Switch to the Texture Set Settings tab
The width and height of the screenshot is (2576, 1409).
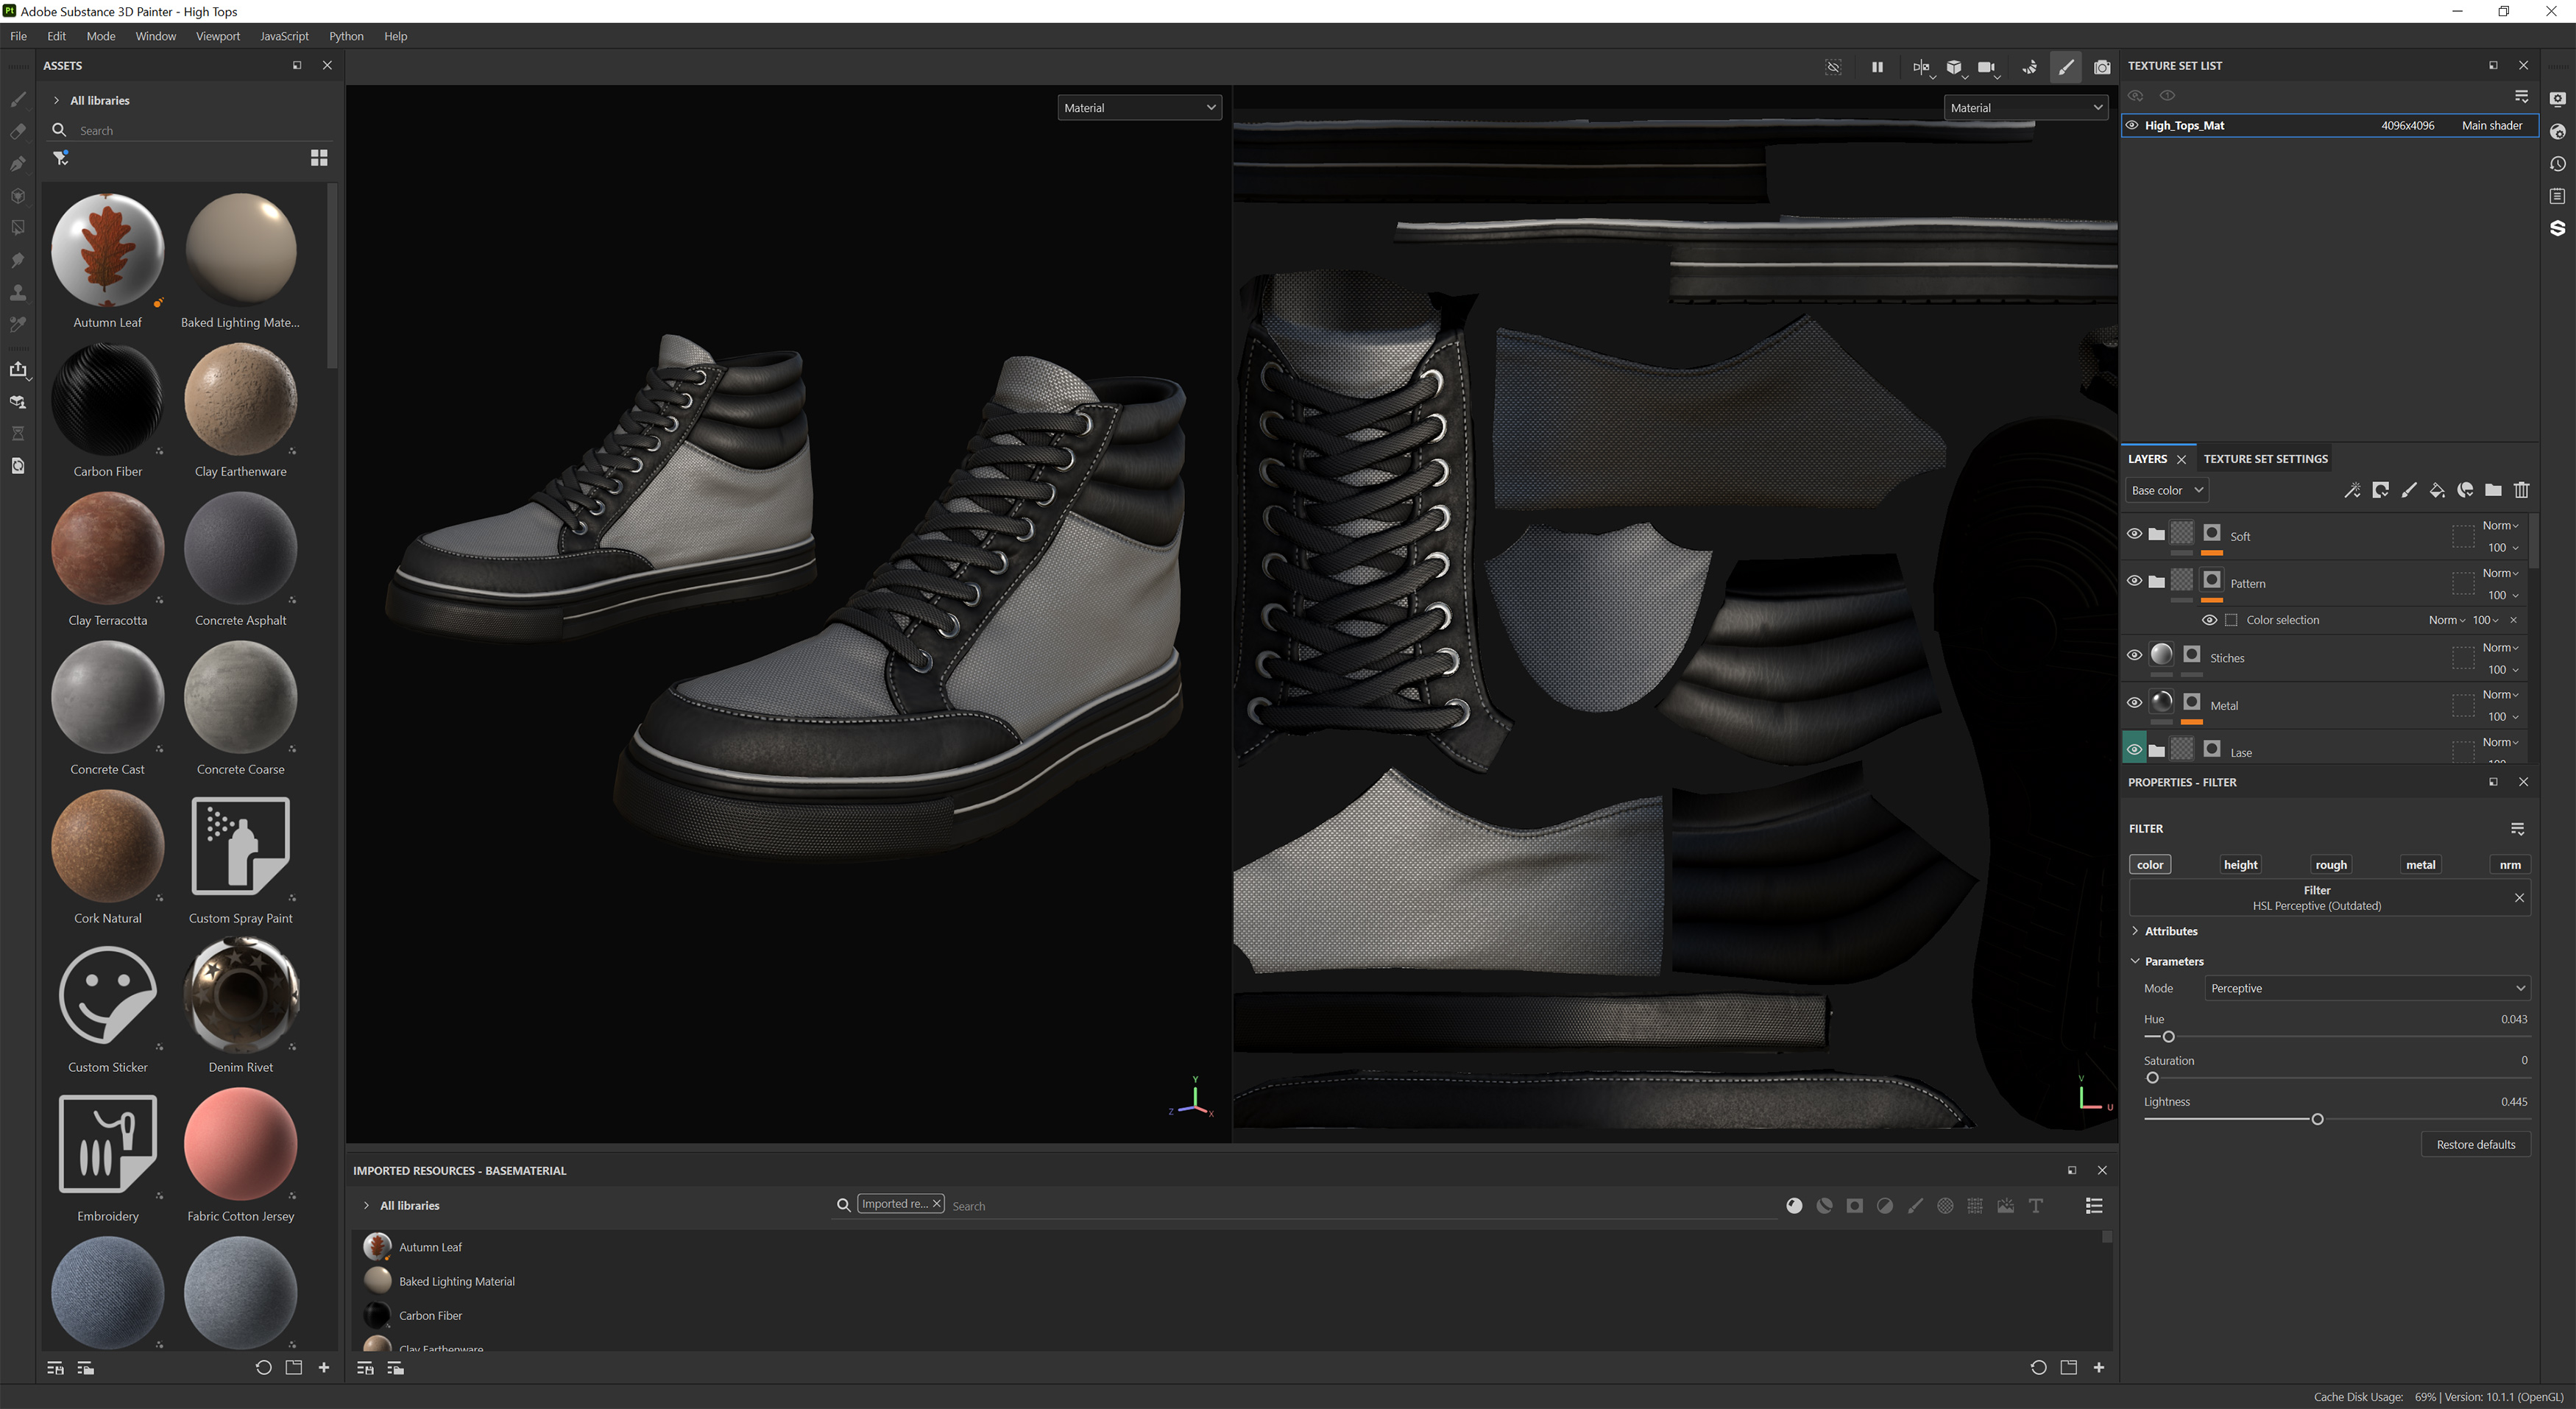(2266, 458)
